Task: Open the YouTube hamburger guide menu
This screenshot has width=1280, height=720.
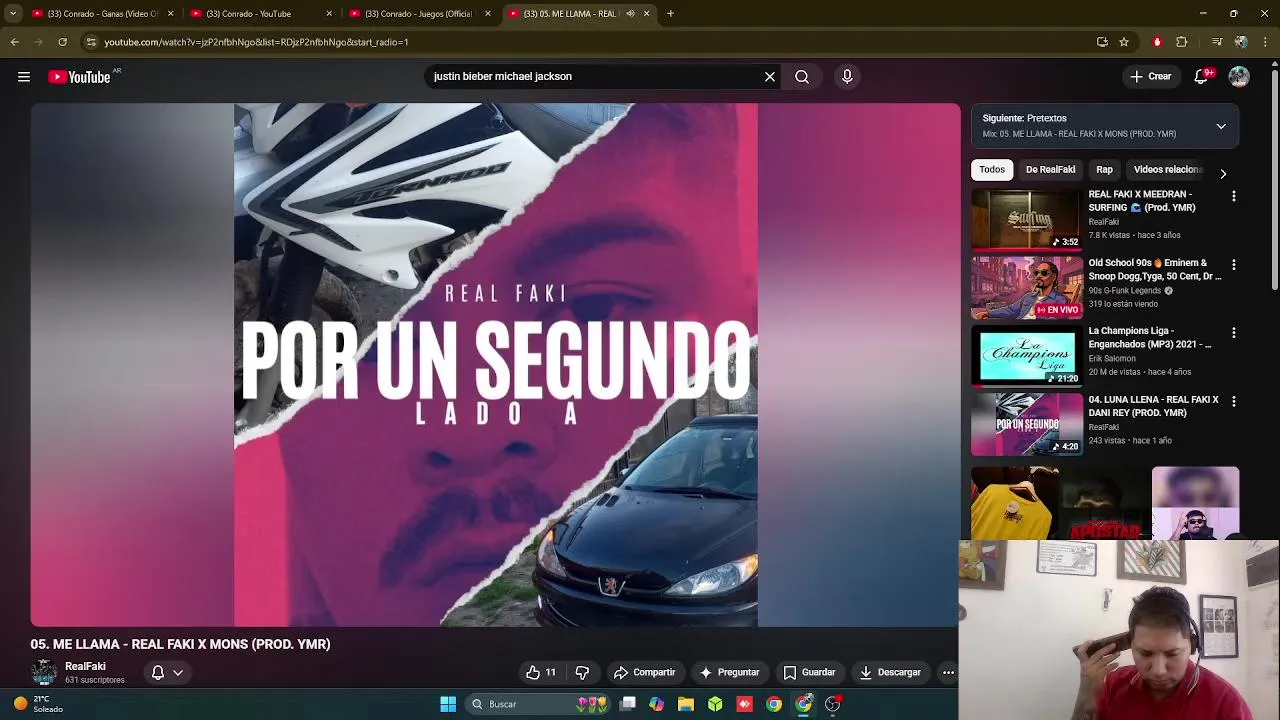Action: pyautogui.click(x=24, y=77)
